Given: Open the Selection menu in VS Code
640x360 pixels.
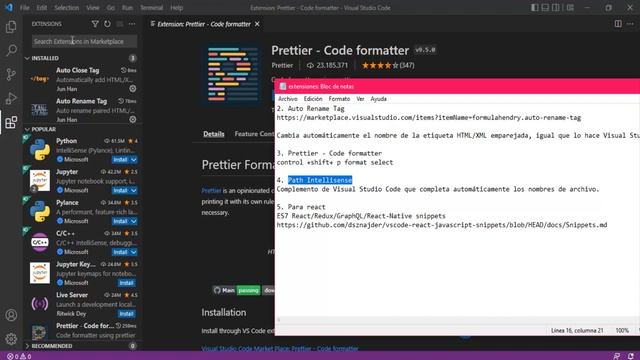Looking at the screenshot, I should tap(67, 8).
